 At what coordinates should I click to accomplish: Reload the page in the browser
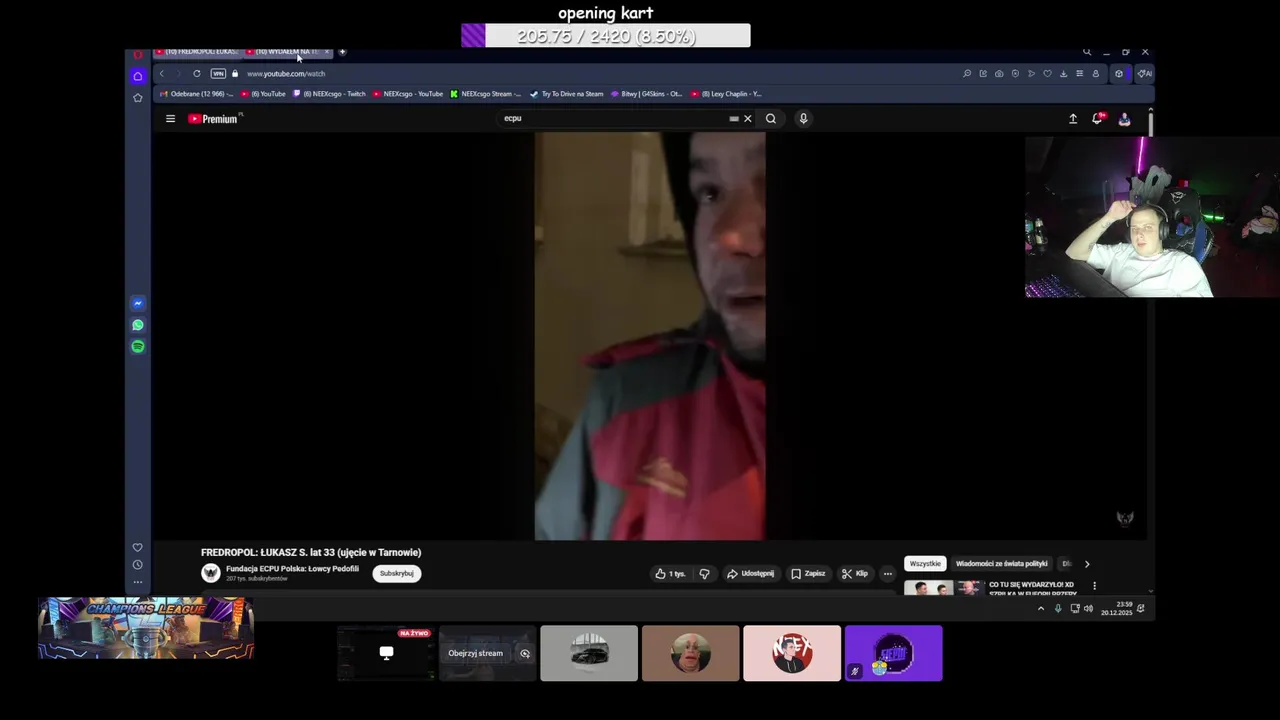point(196,73)
